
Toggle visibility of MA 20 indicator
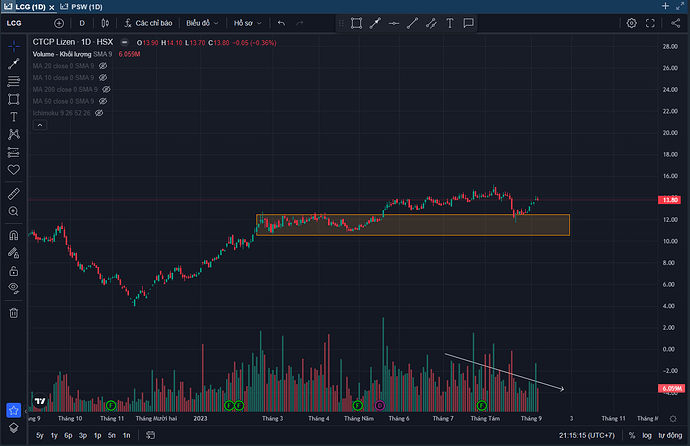tap(103, 66)
